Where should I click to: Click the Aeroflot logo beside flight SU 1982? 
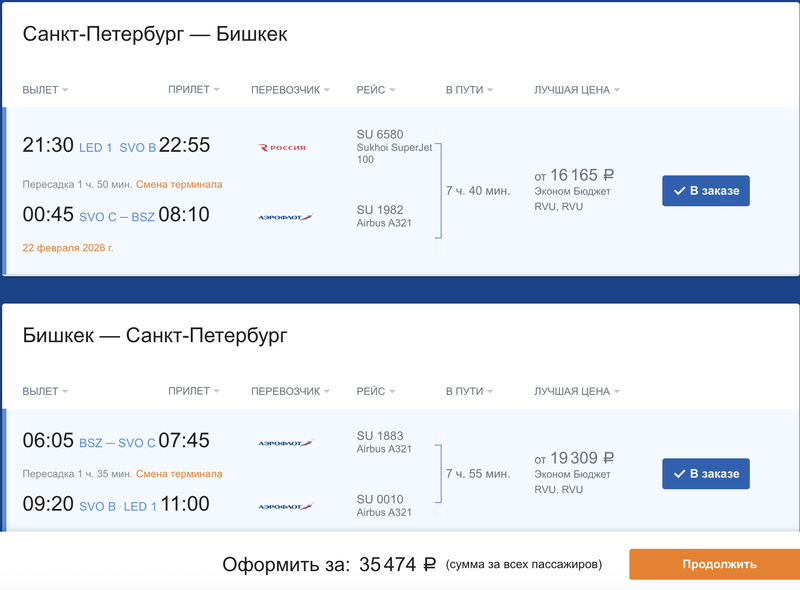[285, 216]
